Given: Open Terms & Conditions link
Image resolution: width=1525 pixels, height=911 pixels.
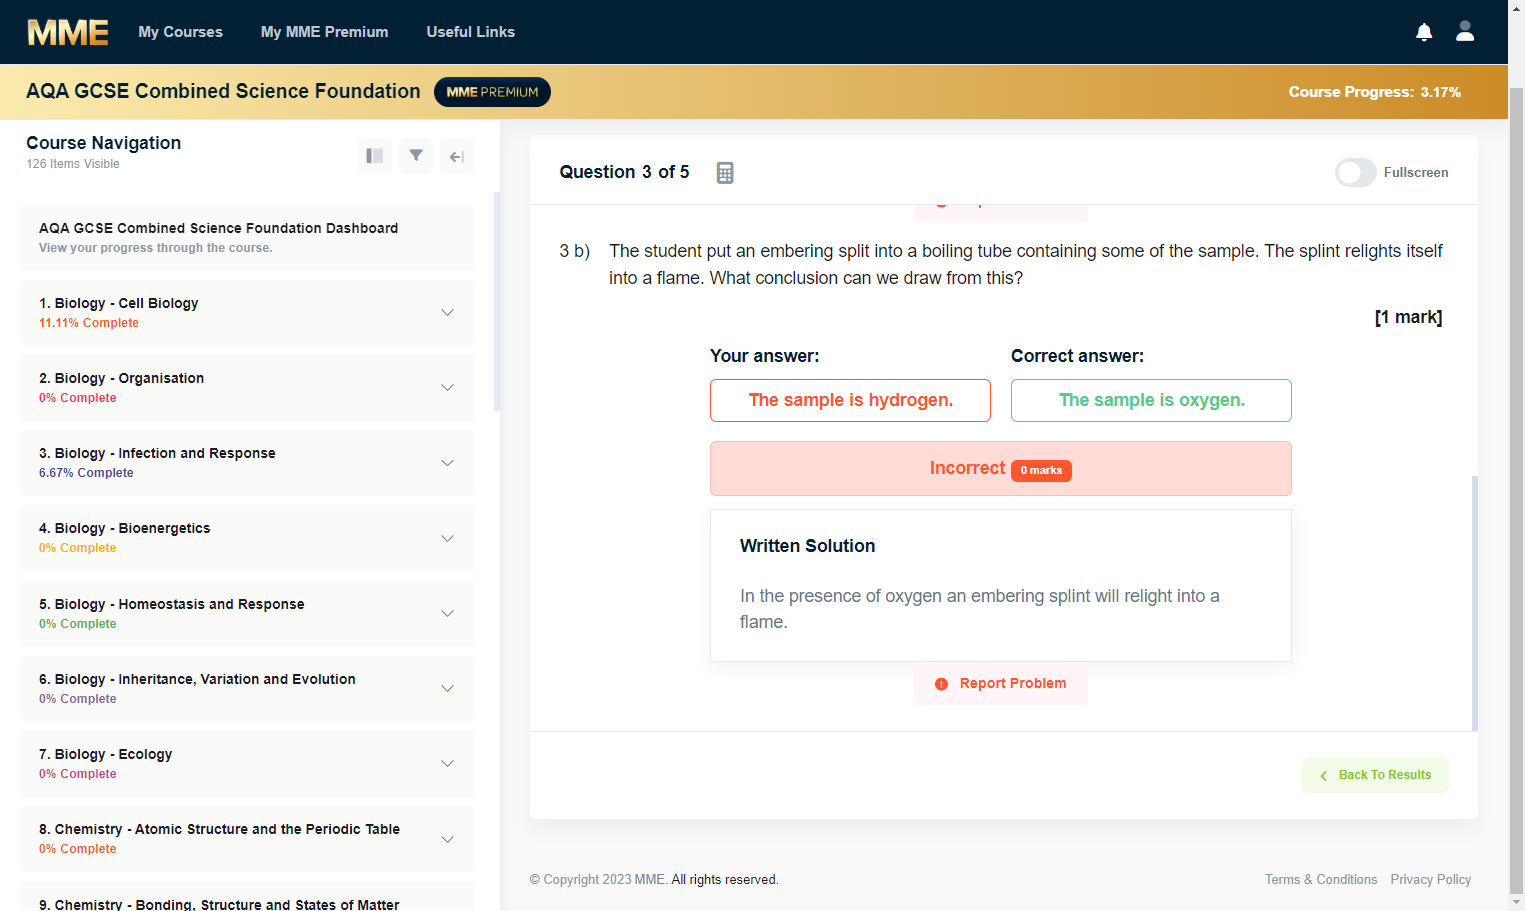Looking at the screenshot, I should [1320, 880].
